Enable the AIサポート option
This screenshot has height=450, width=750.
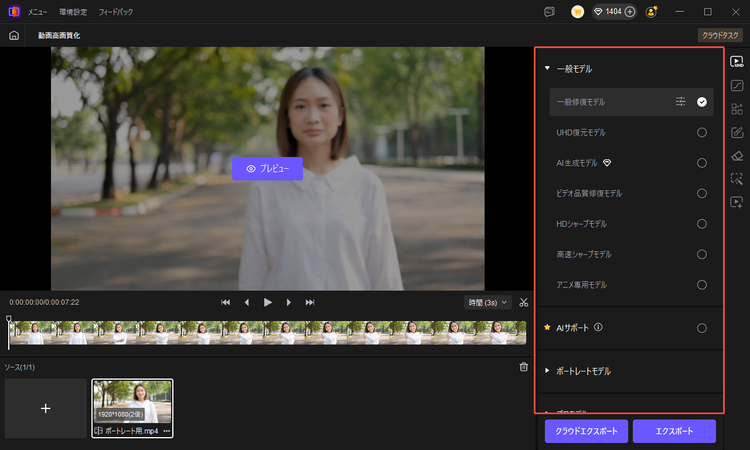[x=702, y=328]
